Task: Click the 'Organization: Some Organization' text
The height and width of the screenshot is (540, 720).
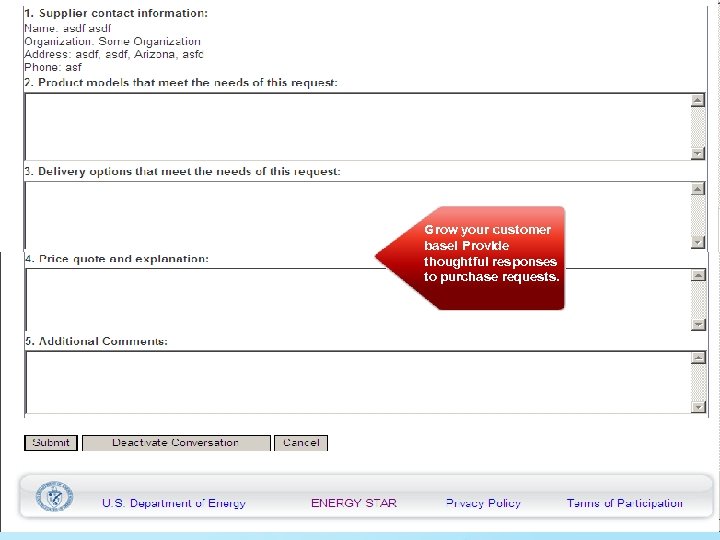Action: [x=112, y=41]
